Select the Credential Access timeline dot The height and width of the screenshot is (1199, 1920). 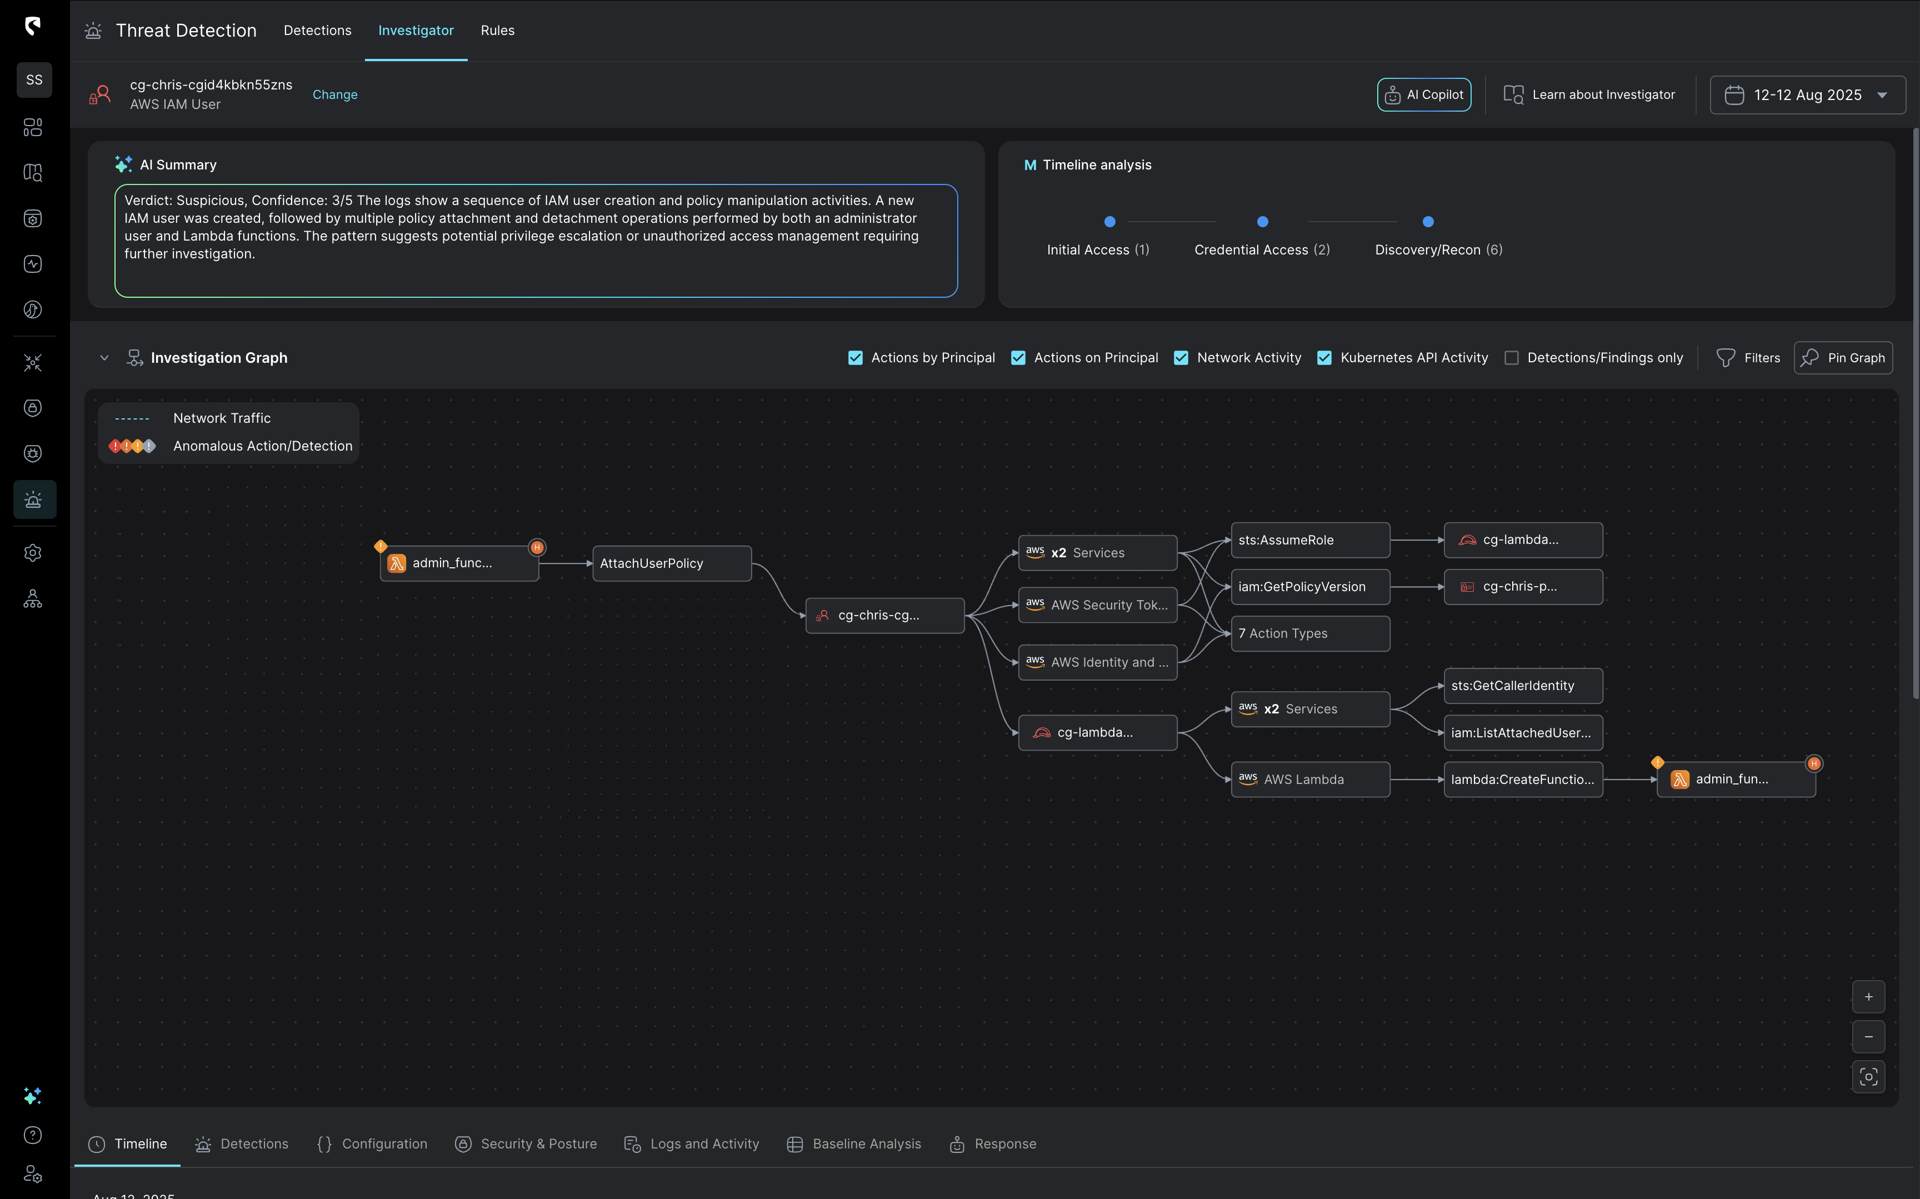click(x=1262, y=222)
